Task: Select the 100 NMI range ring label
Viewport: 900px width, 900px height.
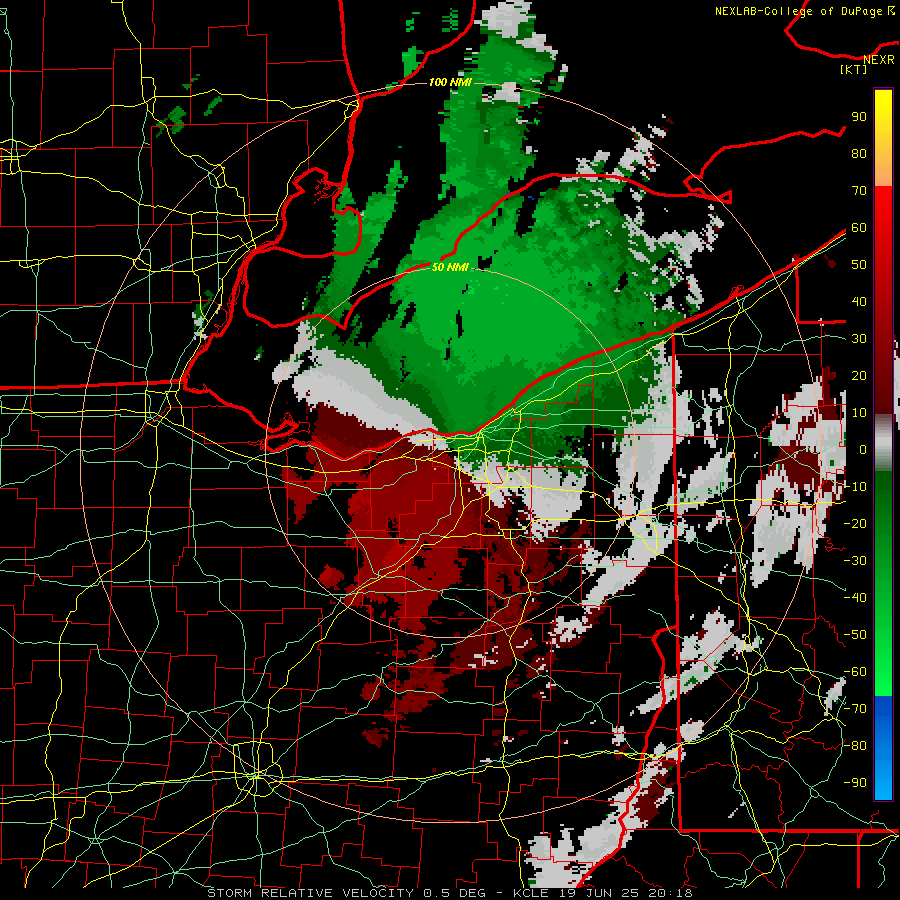Action: [450, 82]
